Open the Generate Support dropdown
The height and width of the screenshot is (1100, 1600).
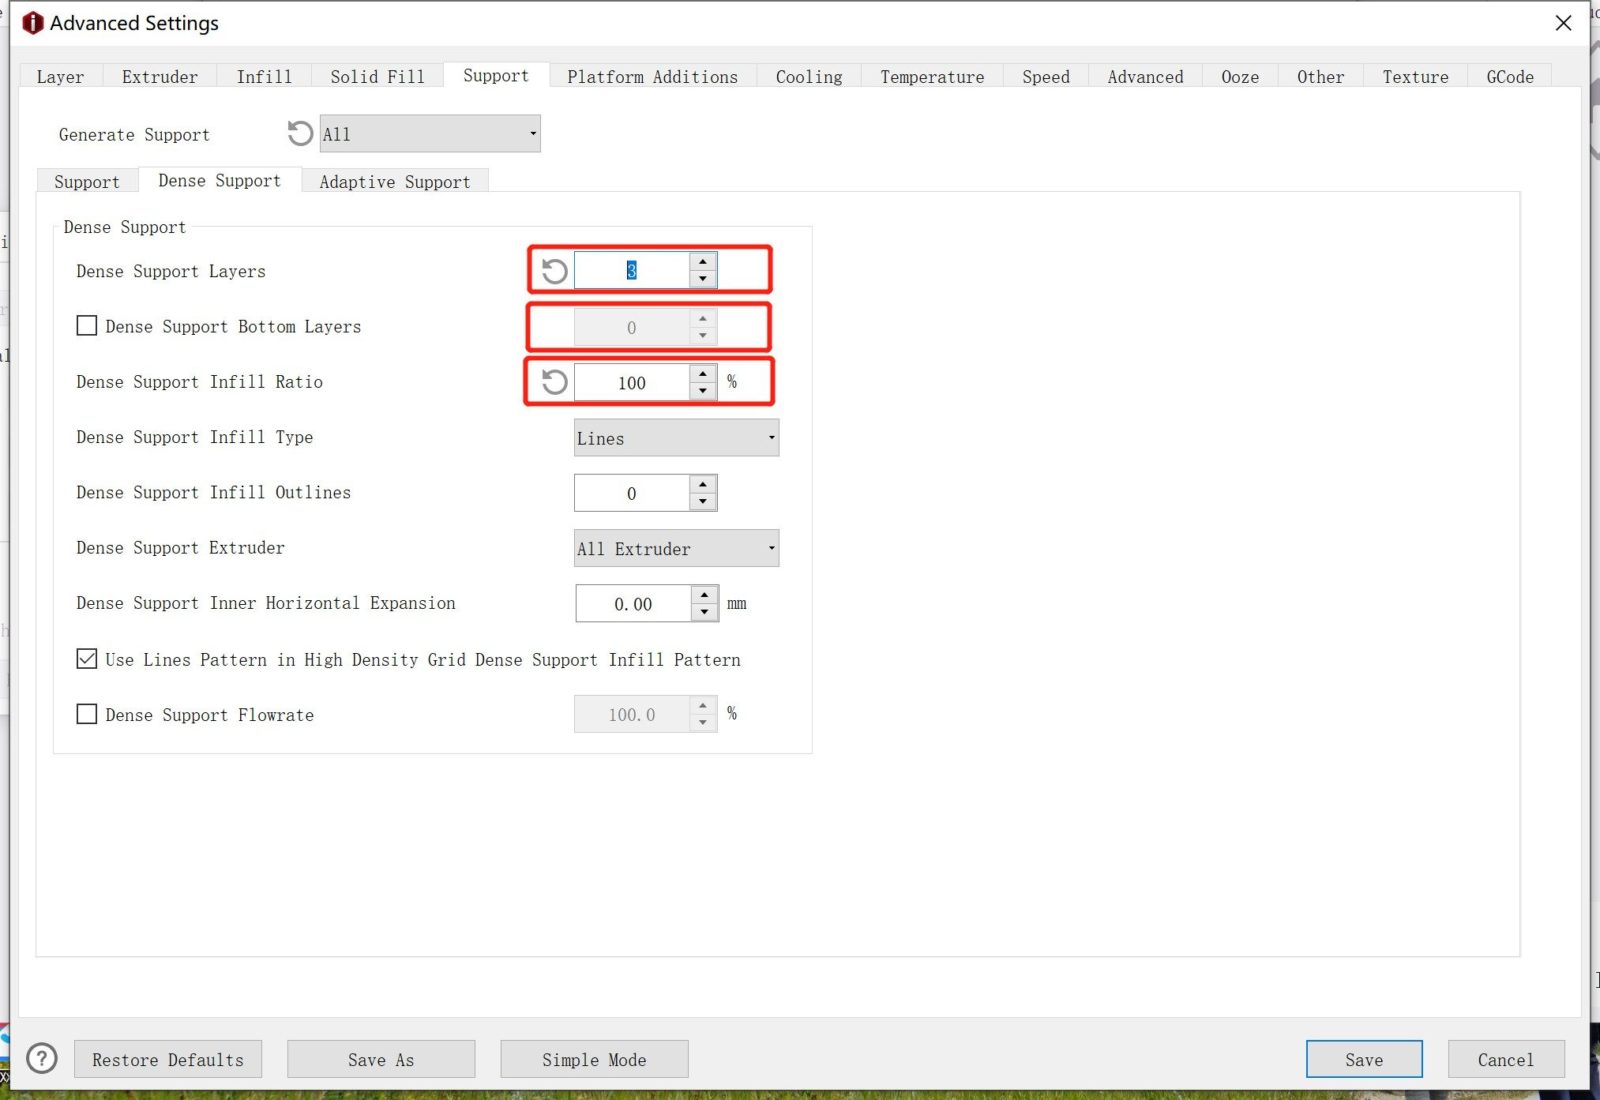pos(430,134)
